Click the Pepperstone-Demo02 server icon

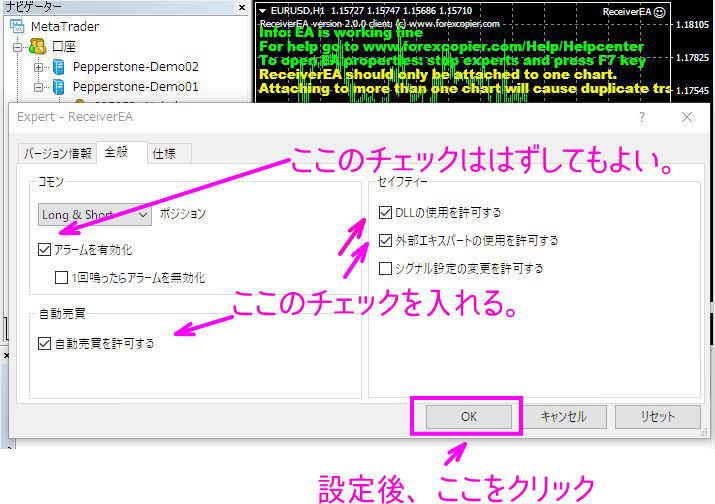58,67
